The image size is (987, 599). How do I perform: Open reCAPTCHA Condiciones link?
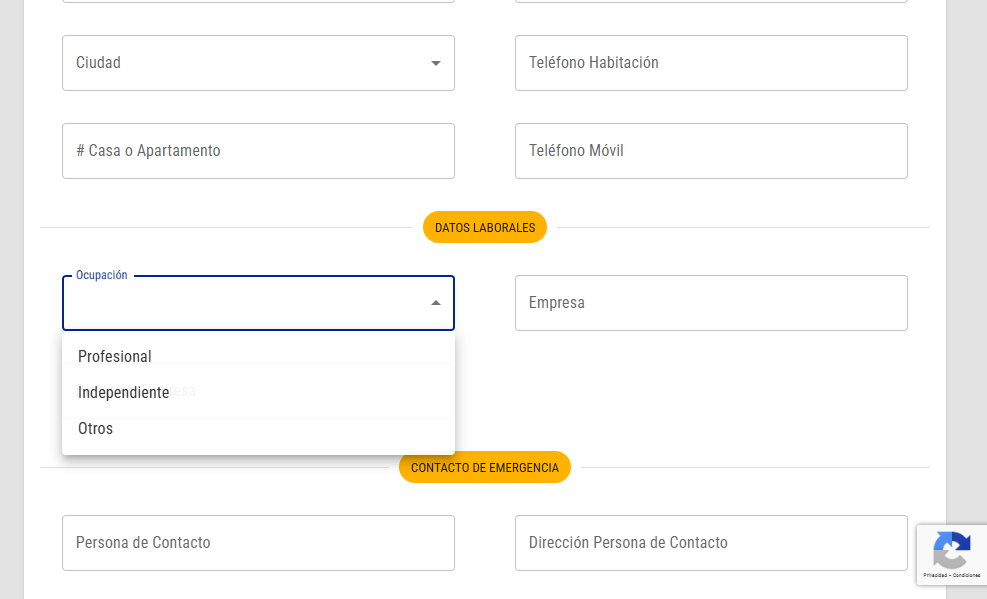coord(966,575)
